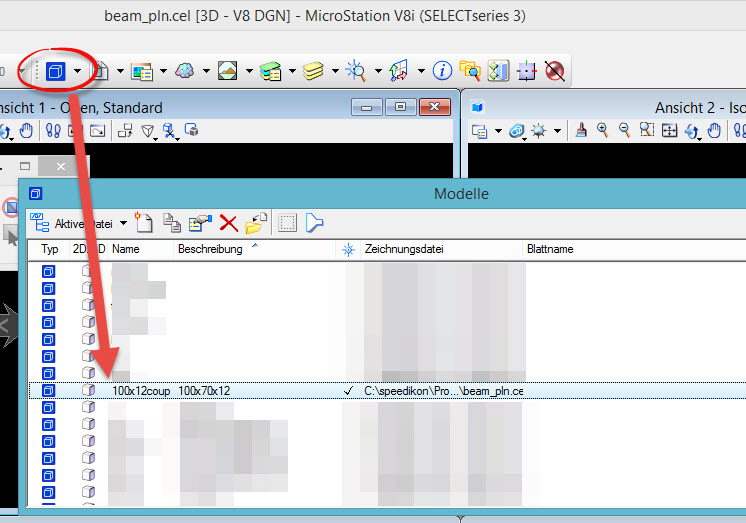
Task: Expand the Level Manager dropdown arrow
Action: pos(292,71)
